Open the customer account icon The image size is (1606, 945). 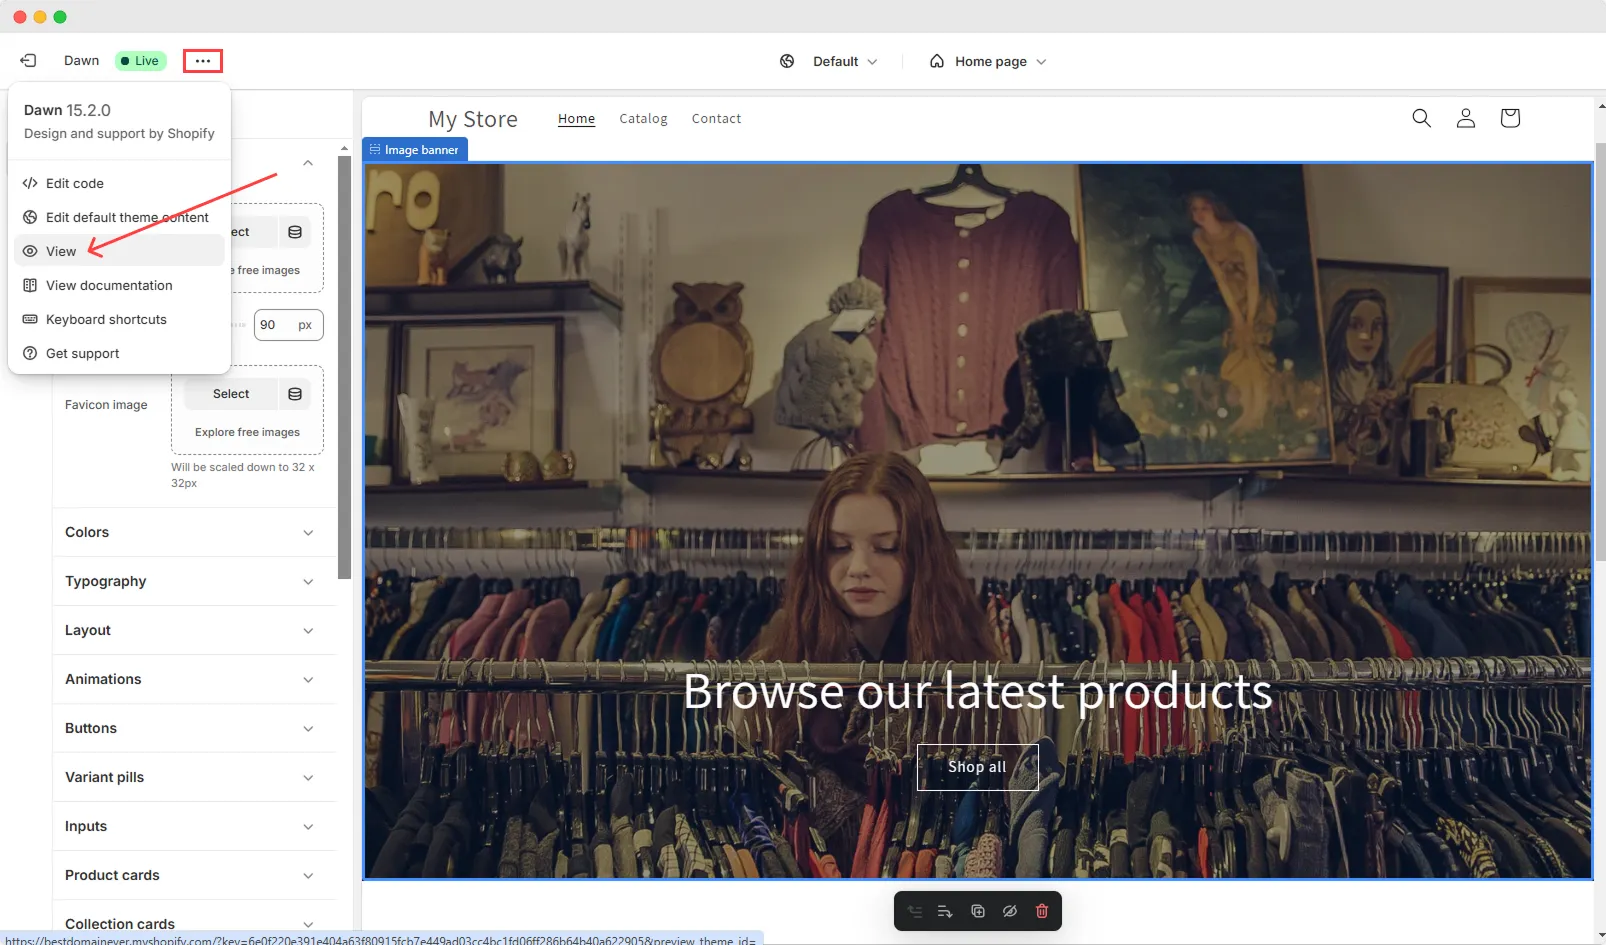(x=1465, y=118)
